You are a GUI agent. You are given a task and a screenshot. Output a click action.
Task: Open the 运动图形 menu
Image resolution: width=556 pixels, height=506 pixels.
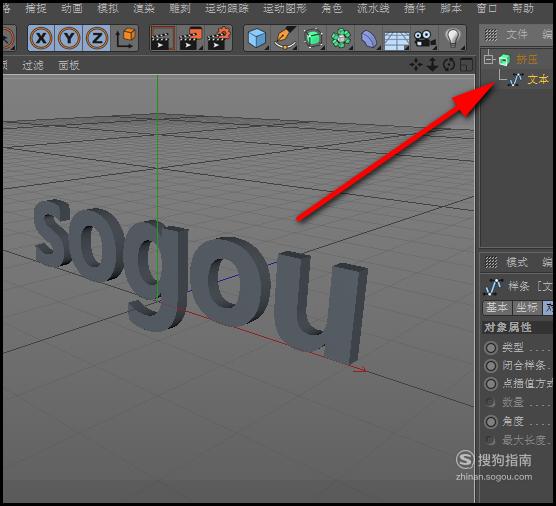(x=285, y=8)
